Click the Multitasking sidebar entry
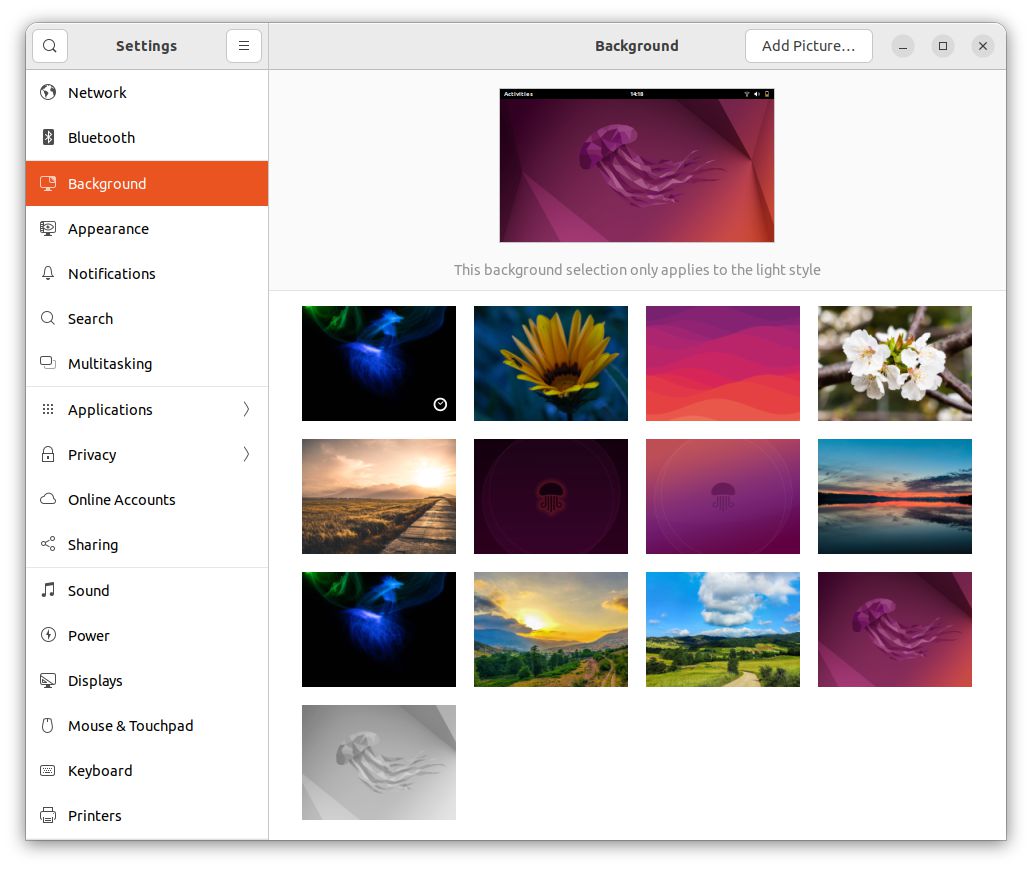 110,364
